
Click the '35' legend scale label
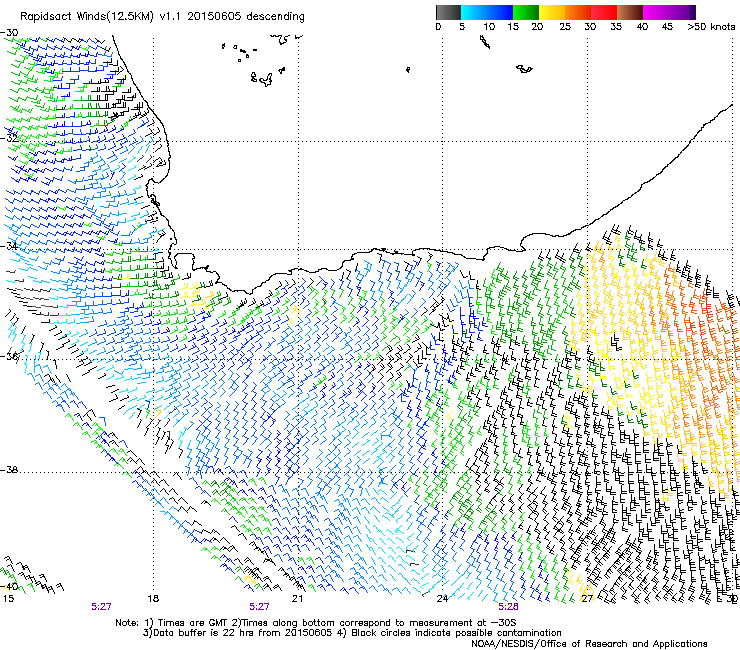pyautogui.click(x=616, y=27)
